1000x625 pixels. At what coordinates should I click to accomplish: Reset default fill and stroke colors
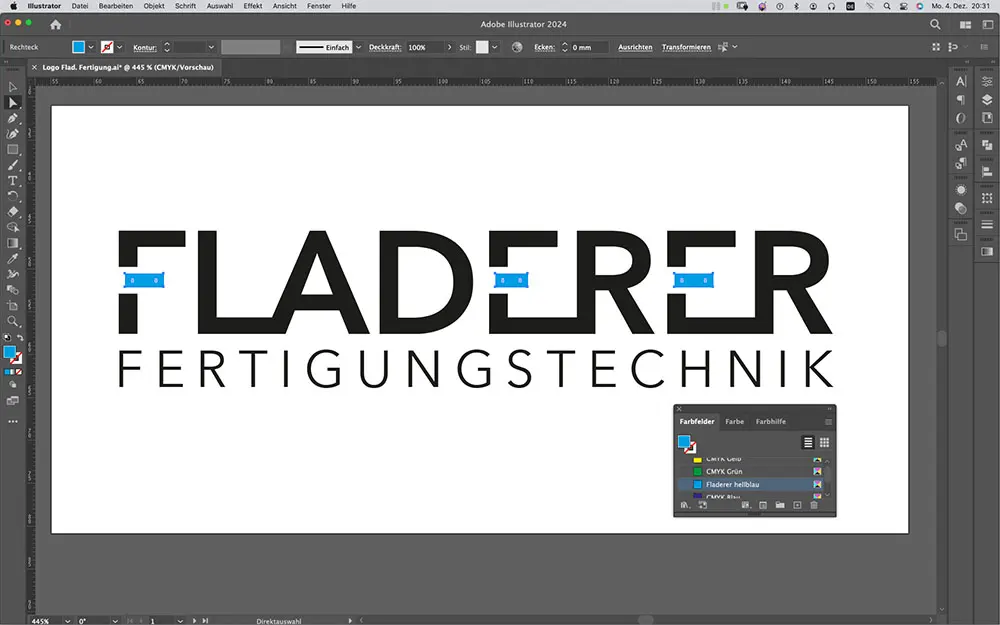(7, 337)
